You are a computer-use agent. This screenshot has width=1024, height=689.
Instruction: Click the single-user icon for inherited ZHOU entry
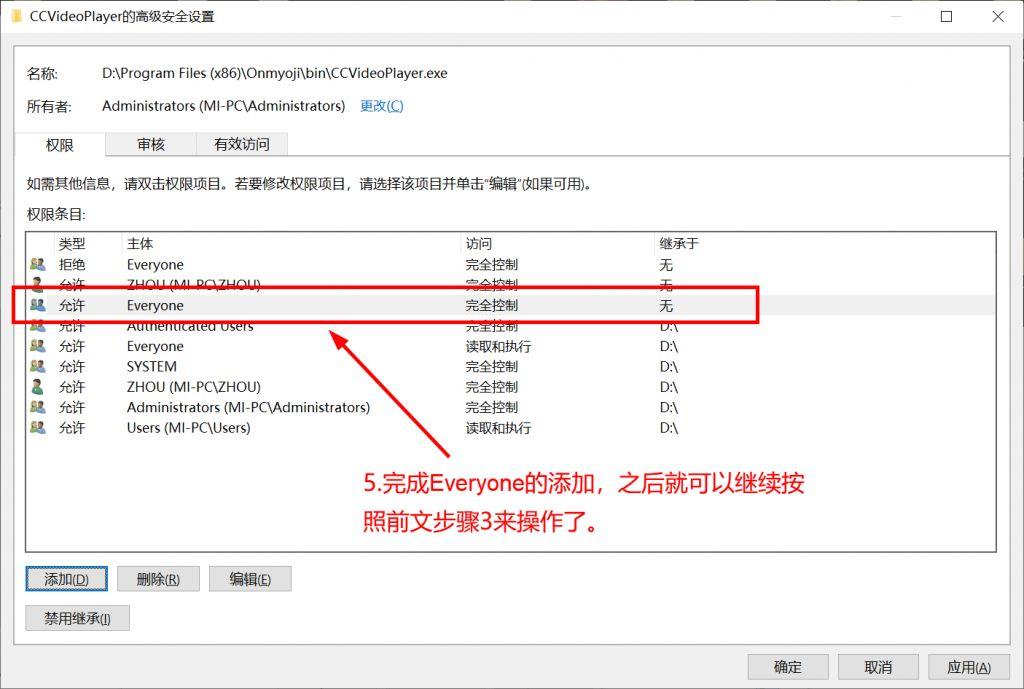pos(38,387)
